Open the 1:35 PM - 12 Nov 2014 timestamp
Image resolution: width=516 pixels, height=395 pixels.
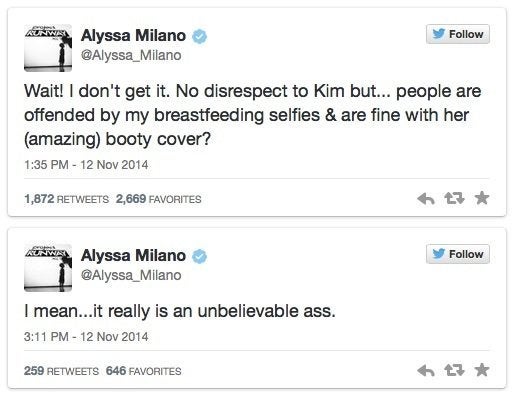(x=86, y=165)
